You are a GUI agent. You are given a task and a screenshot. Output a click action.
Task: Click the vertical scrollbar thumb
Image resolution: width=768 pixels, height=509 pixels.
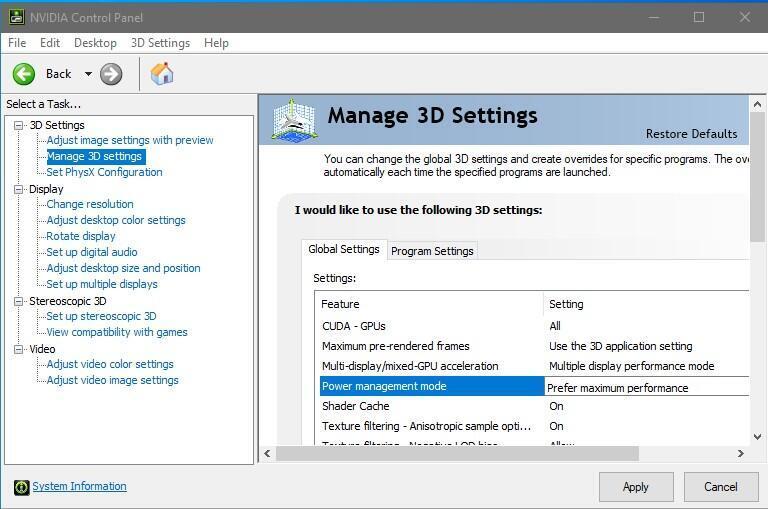coord(757,176)
